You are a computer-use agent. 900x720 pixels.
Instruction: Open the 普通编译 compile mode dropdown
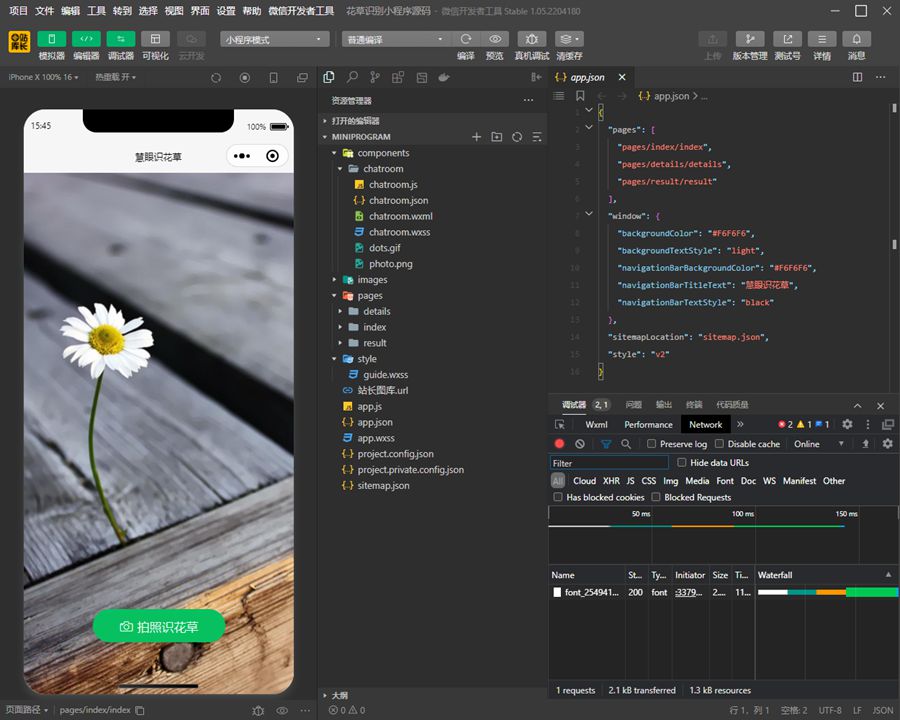[x=394, y=38]
